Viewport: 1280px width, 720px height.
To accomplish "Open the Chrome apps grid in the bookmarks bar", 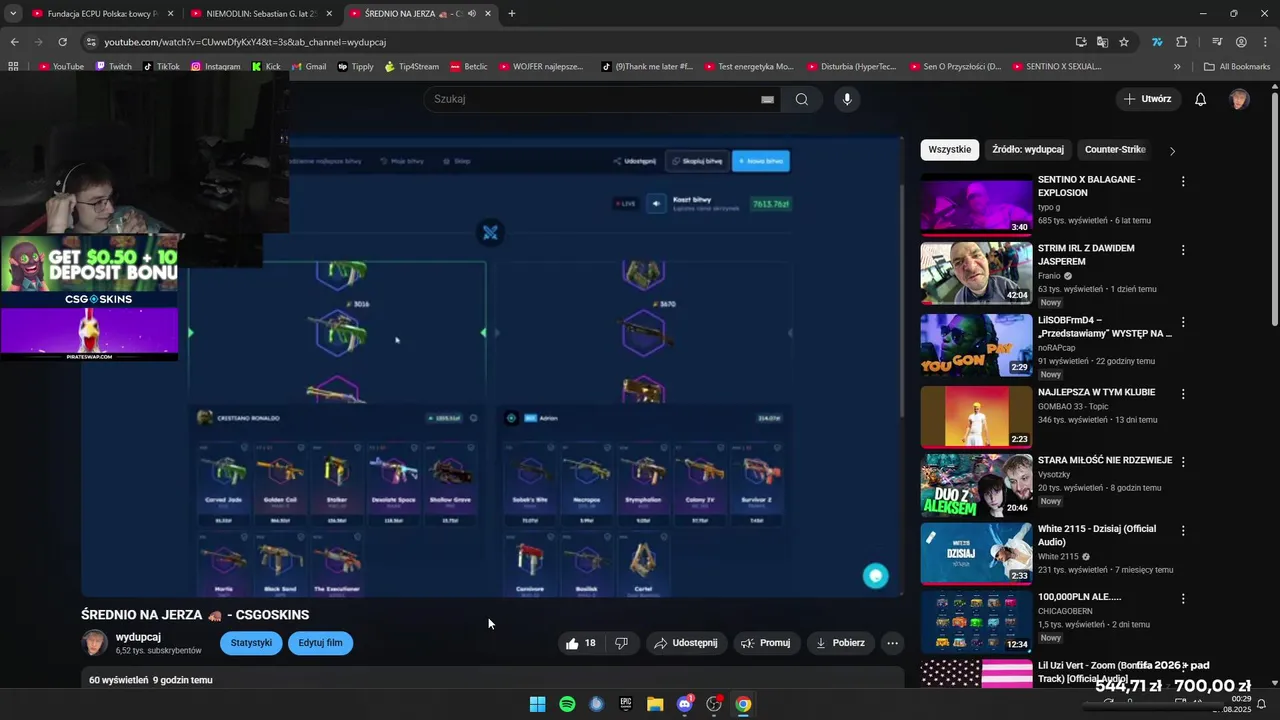I will coord(13,66).
